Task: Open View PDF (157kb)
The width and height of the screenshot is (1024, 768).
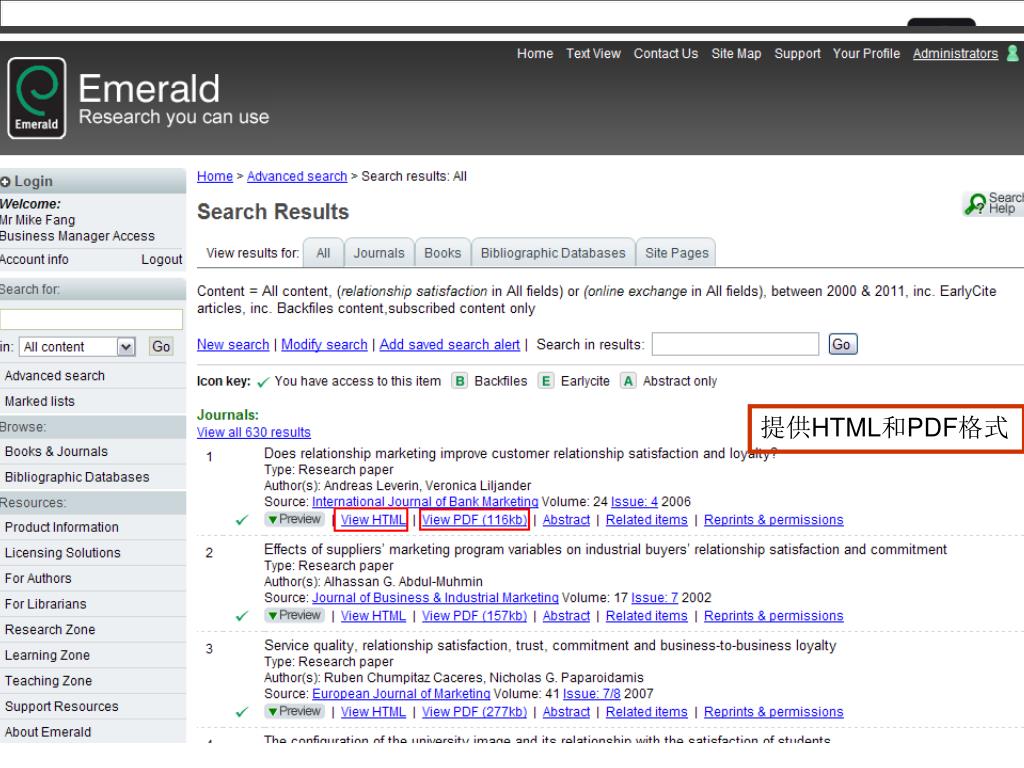Action: coord(474,616)
